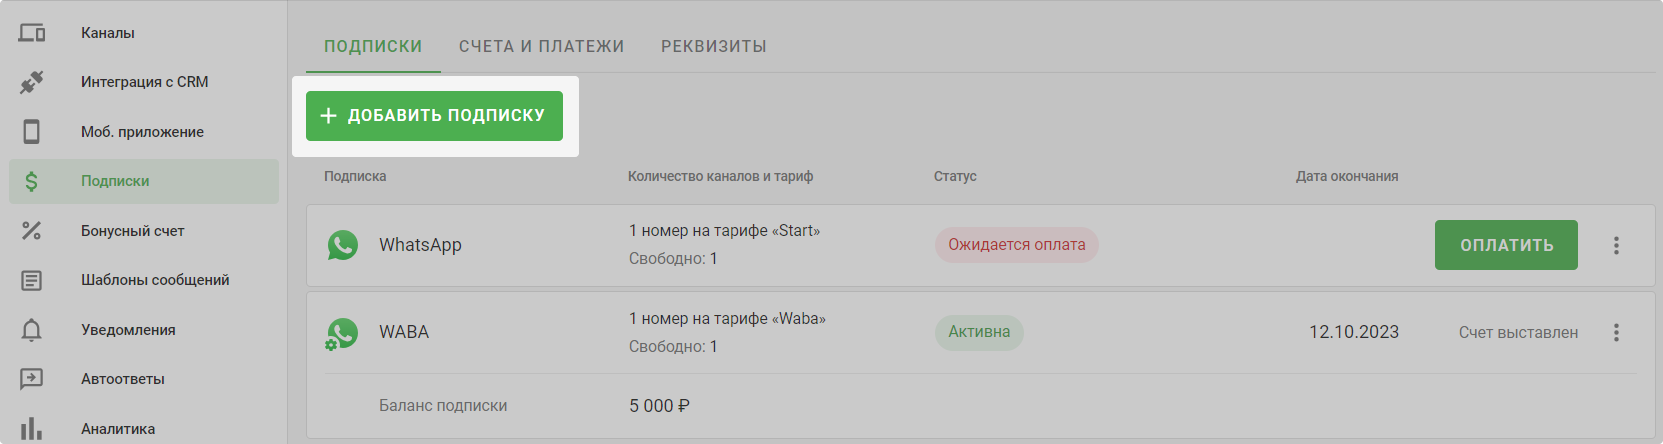This screenshot has width=1663, height=444.
Task: Open options menu for WhatsApp subscription
Action: point(1616,245)
